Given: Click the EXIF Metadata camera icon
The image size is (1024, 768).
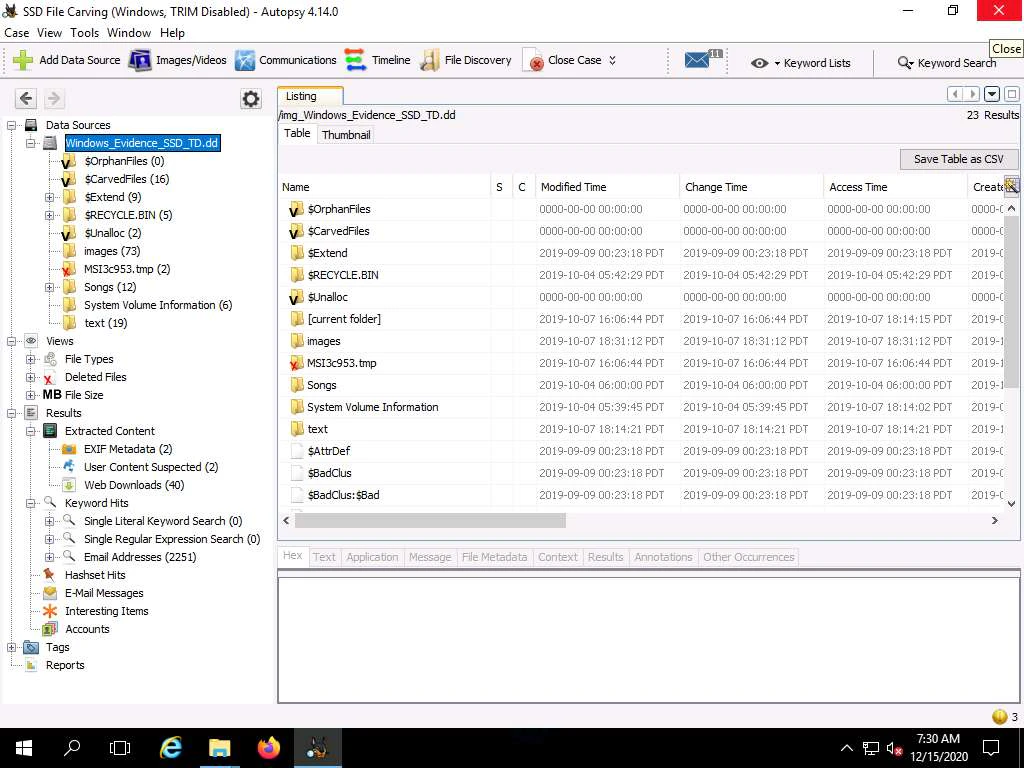Looking at the screenshot, I should pos(69,449).
